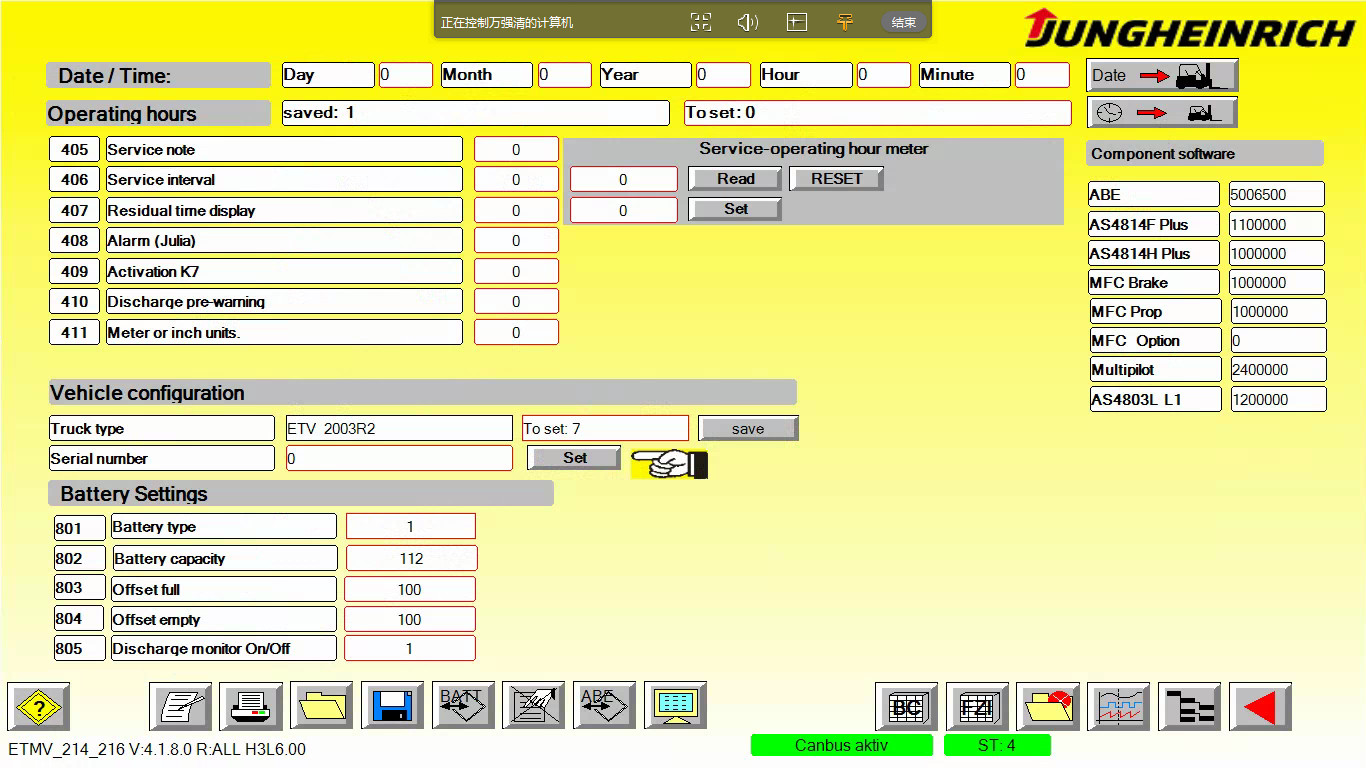The width and height of the screenshot is (1366, 768).
Task: Open the signal waveform chart icon
Action: 1118,707
